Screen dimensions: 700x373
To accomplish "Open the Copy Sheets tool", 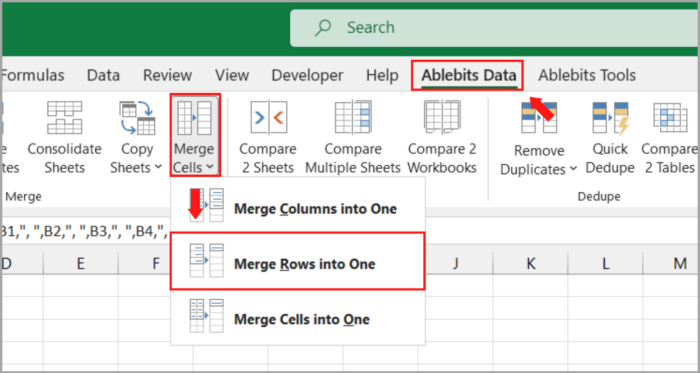I will click(x=137, y=137).
